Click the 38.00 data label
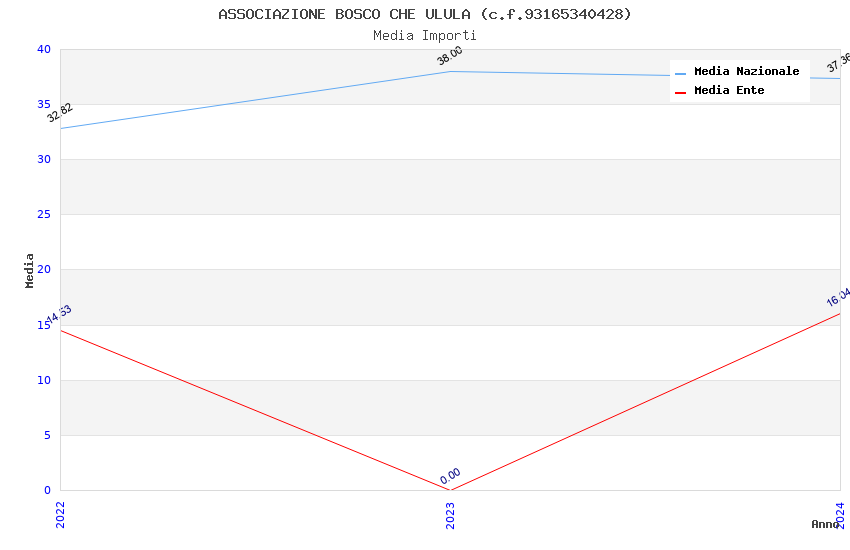Image resolution: width=850 pixels, height=550 pixels. 450,55
